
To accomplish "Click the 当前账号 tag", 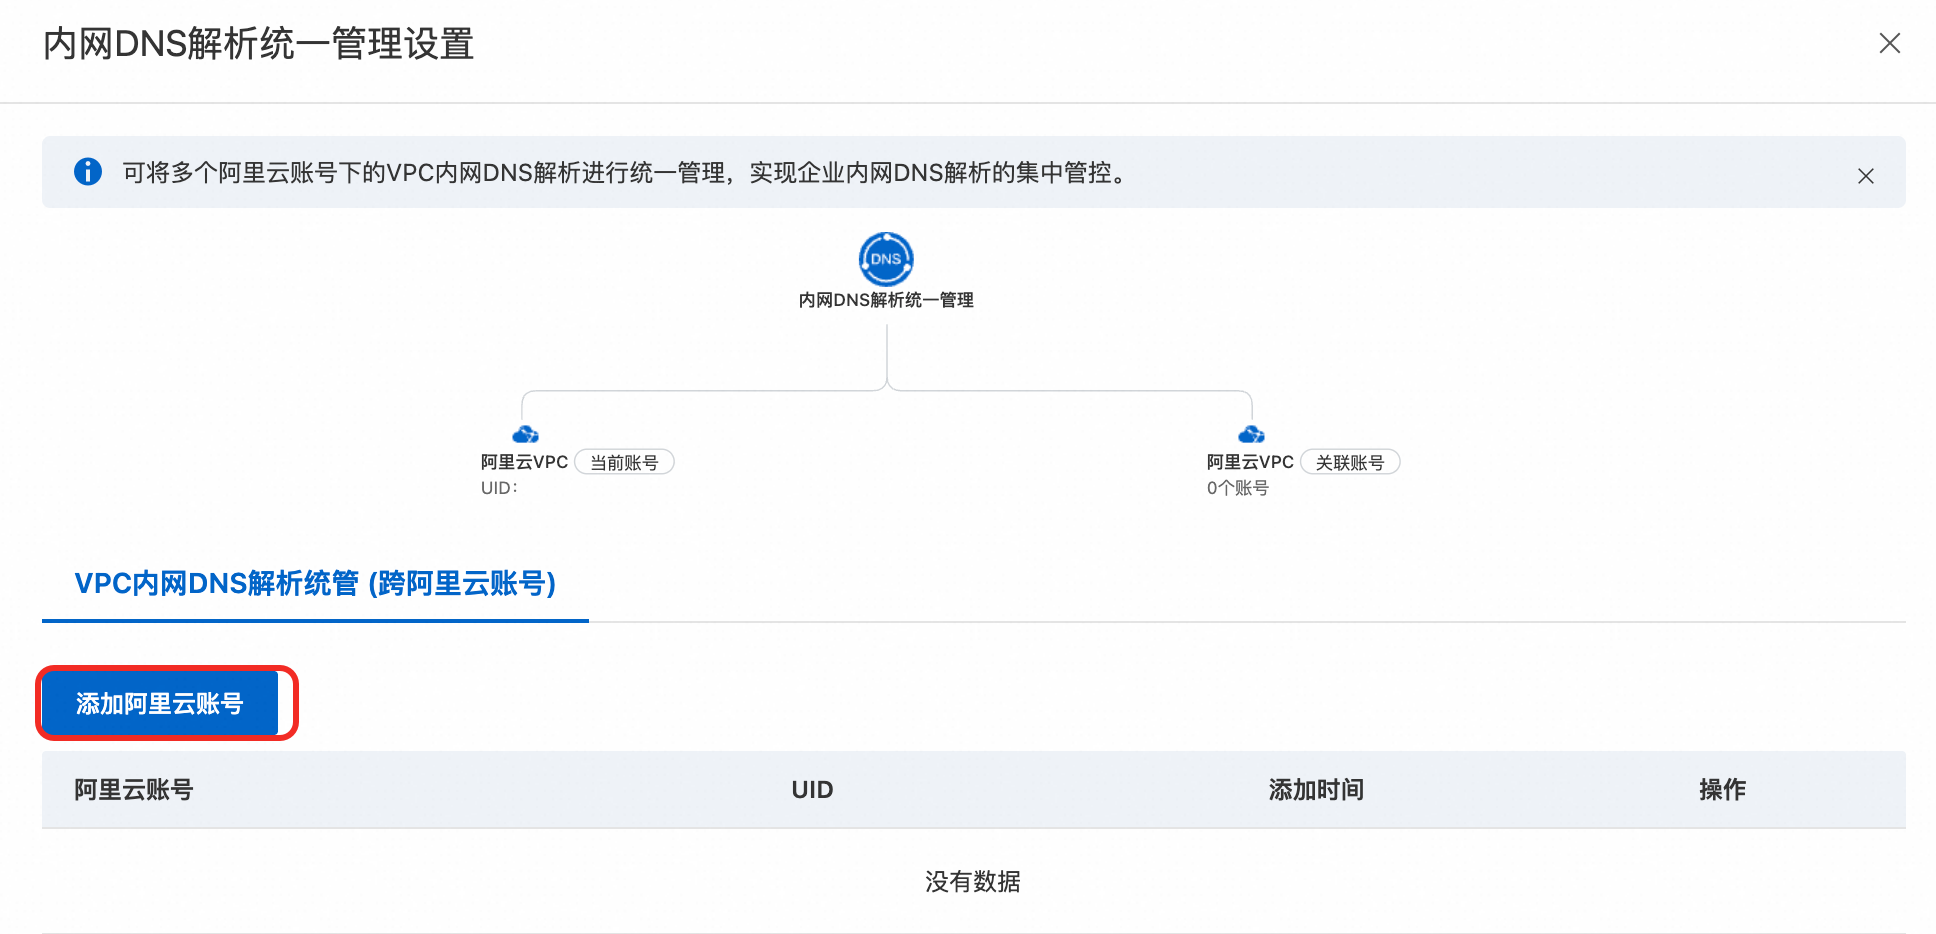I will coord(624,462).
